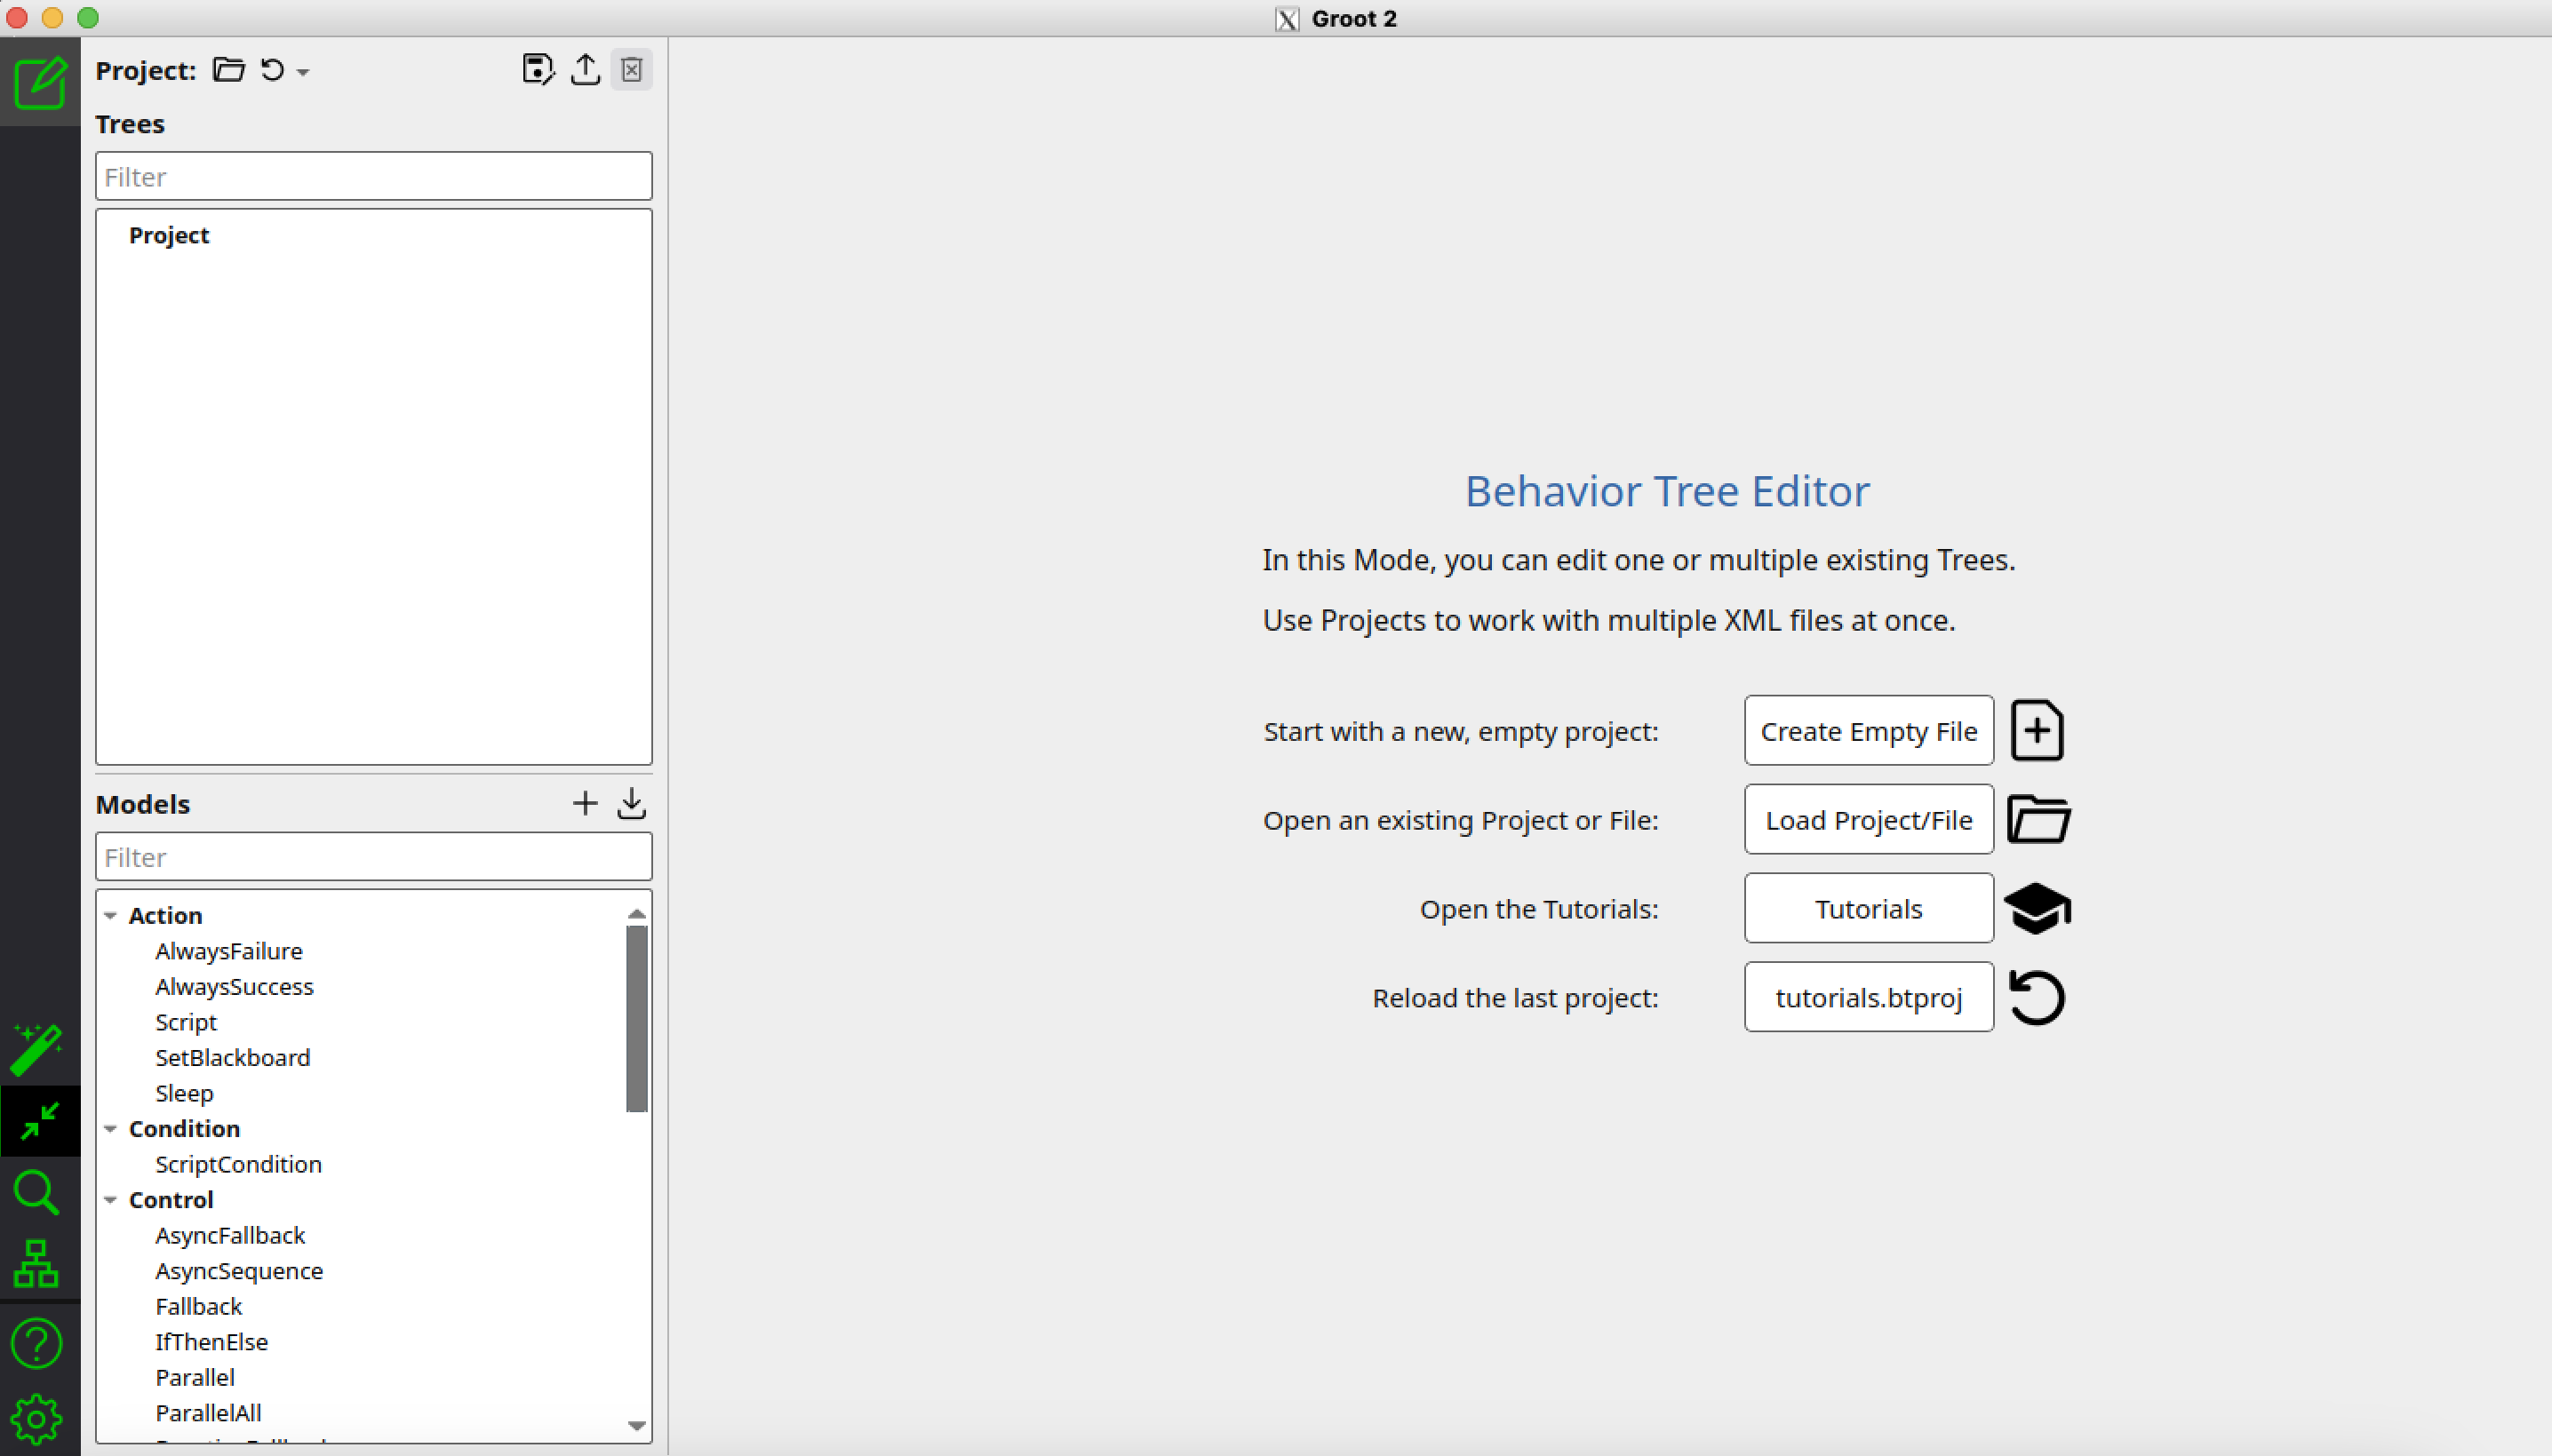Focus the Models filter field
The height and width of the screenshot is (1456, 2552).
pos(374,857)
